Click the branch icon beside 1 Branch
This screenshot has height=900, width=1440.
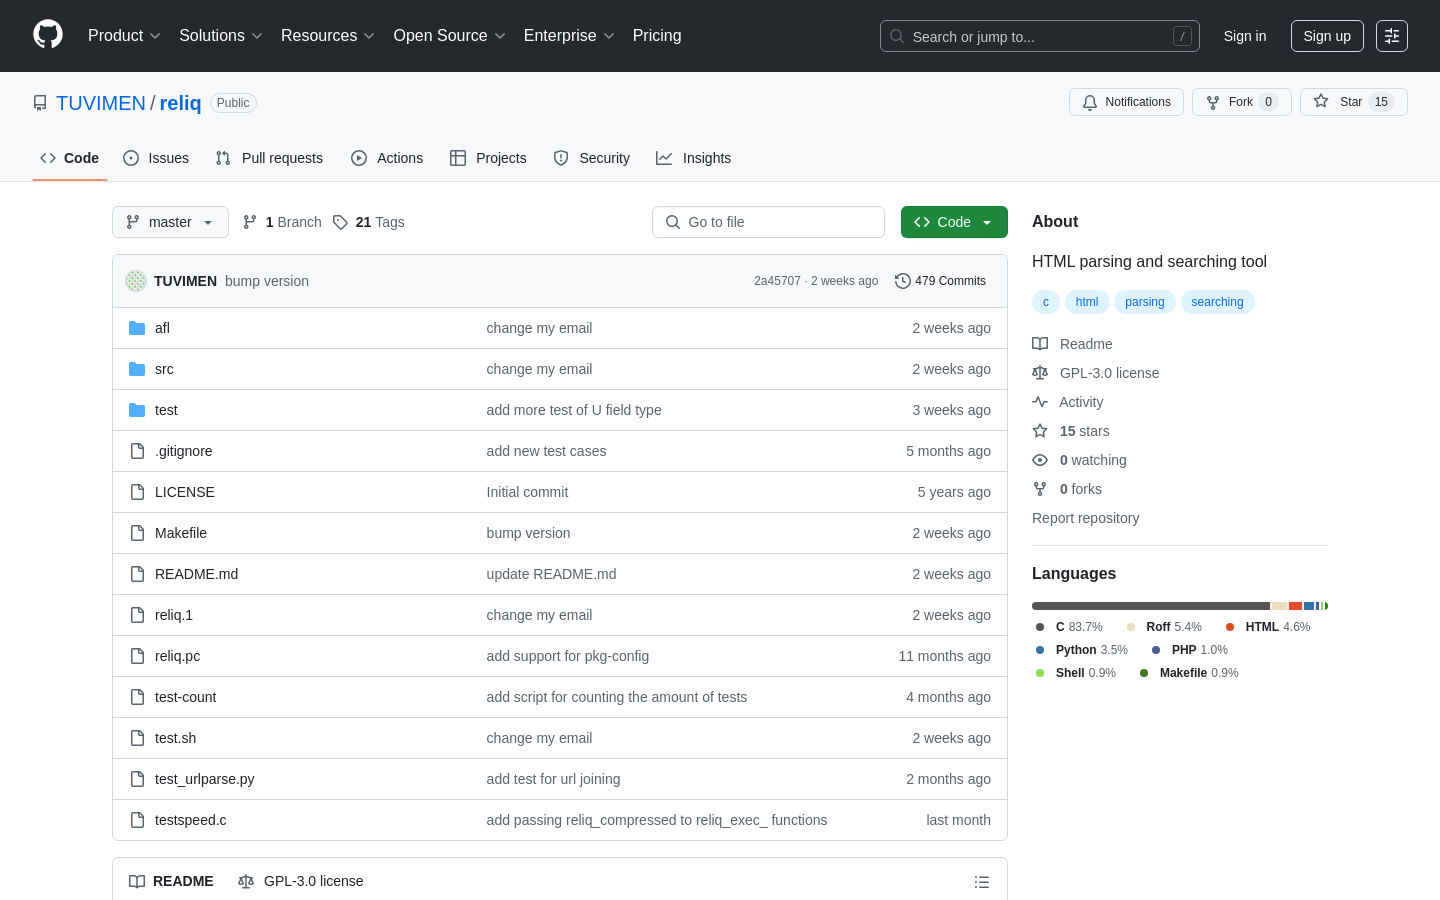[x=250, y=222]
